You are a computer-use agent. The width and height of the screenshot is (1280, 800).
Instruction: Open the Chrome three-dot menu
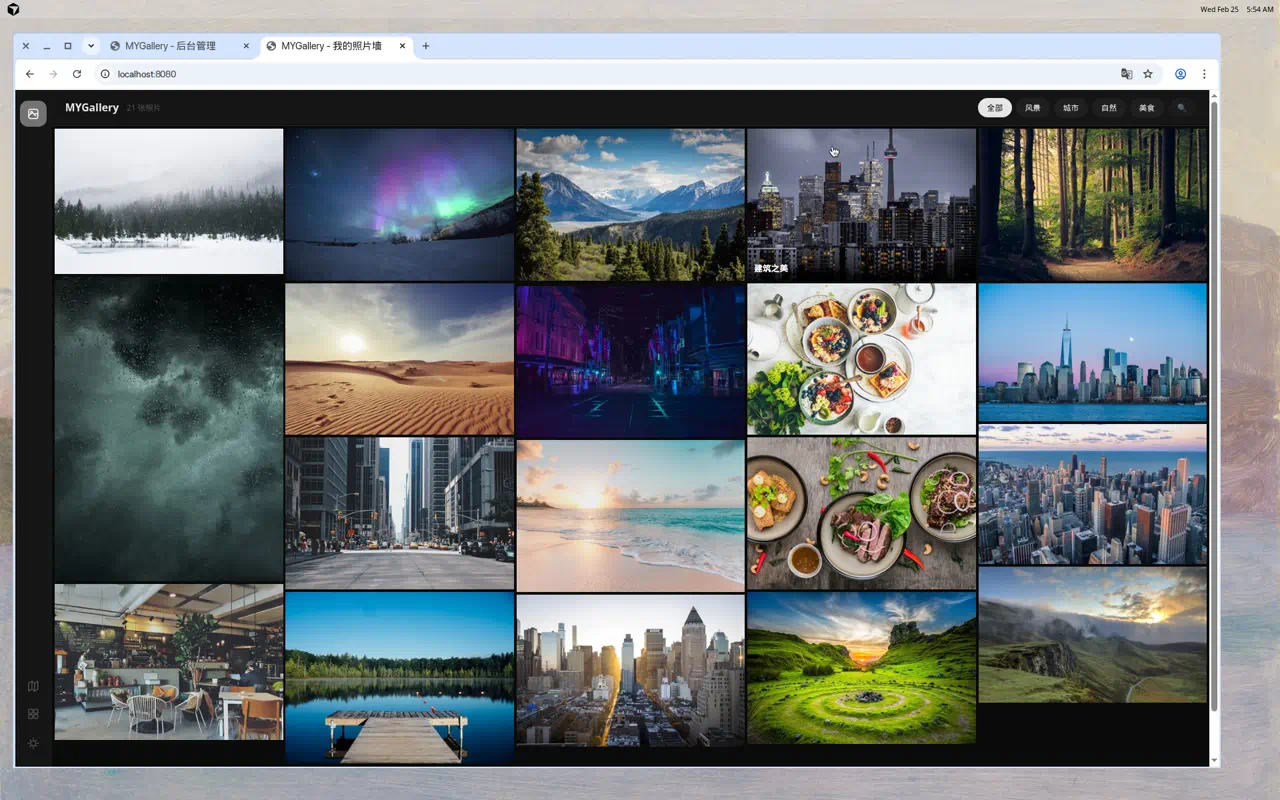point(1204,74)
